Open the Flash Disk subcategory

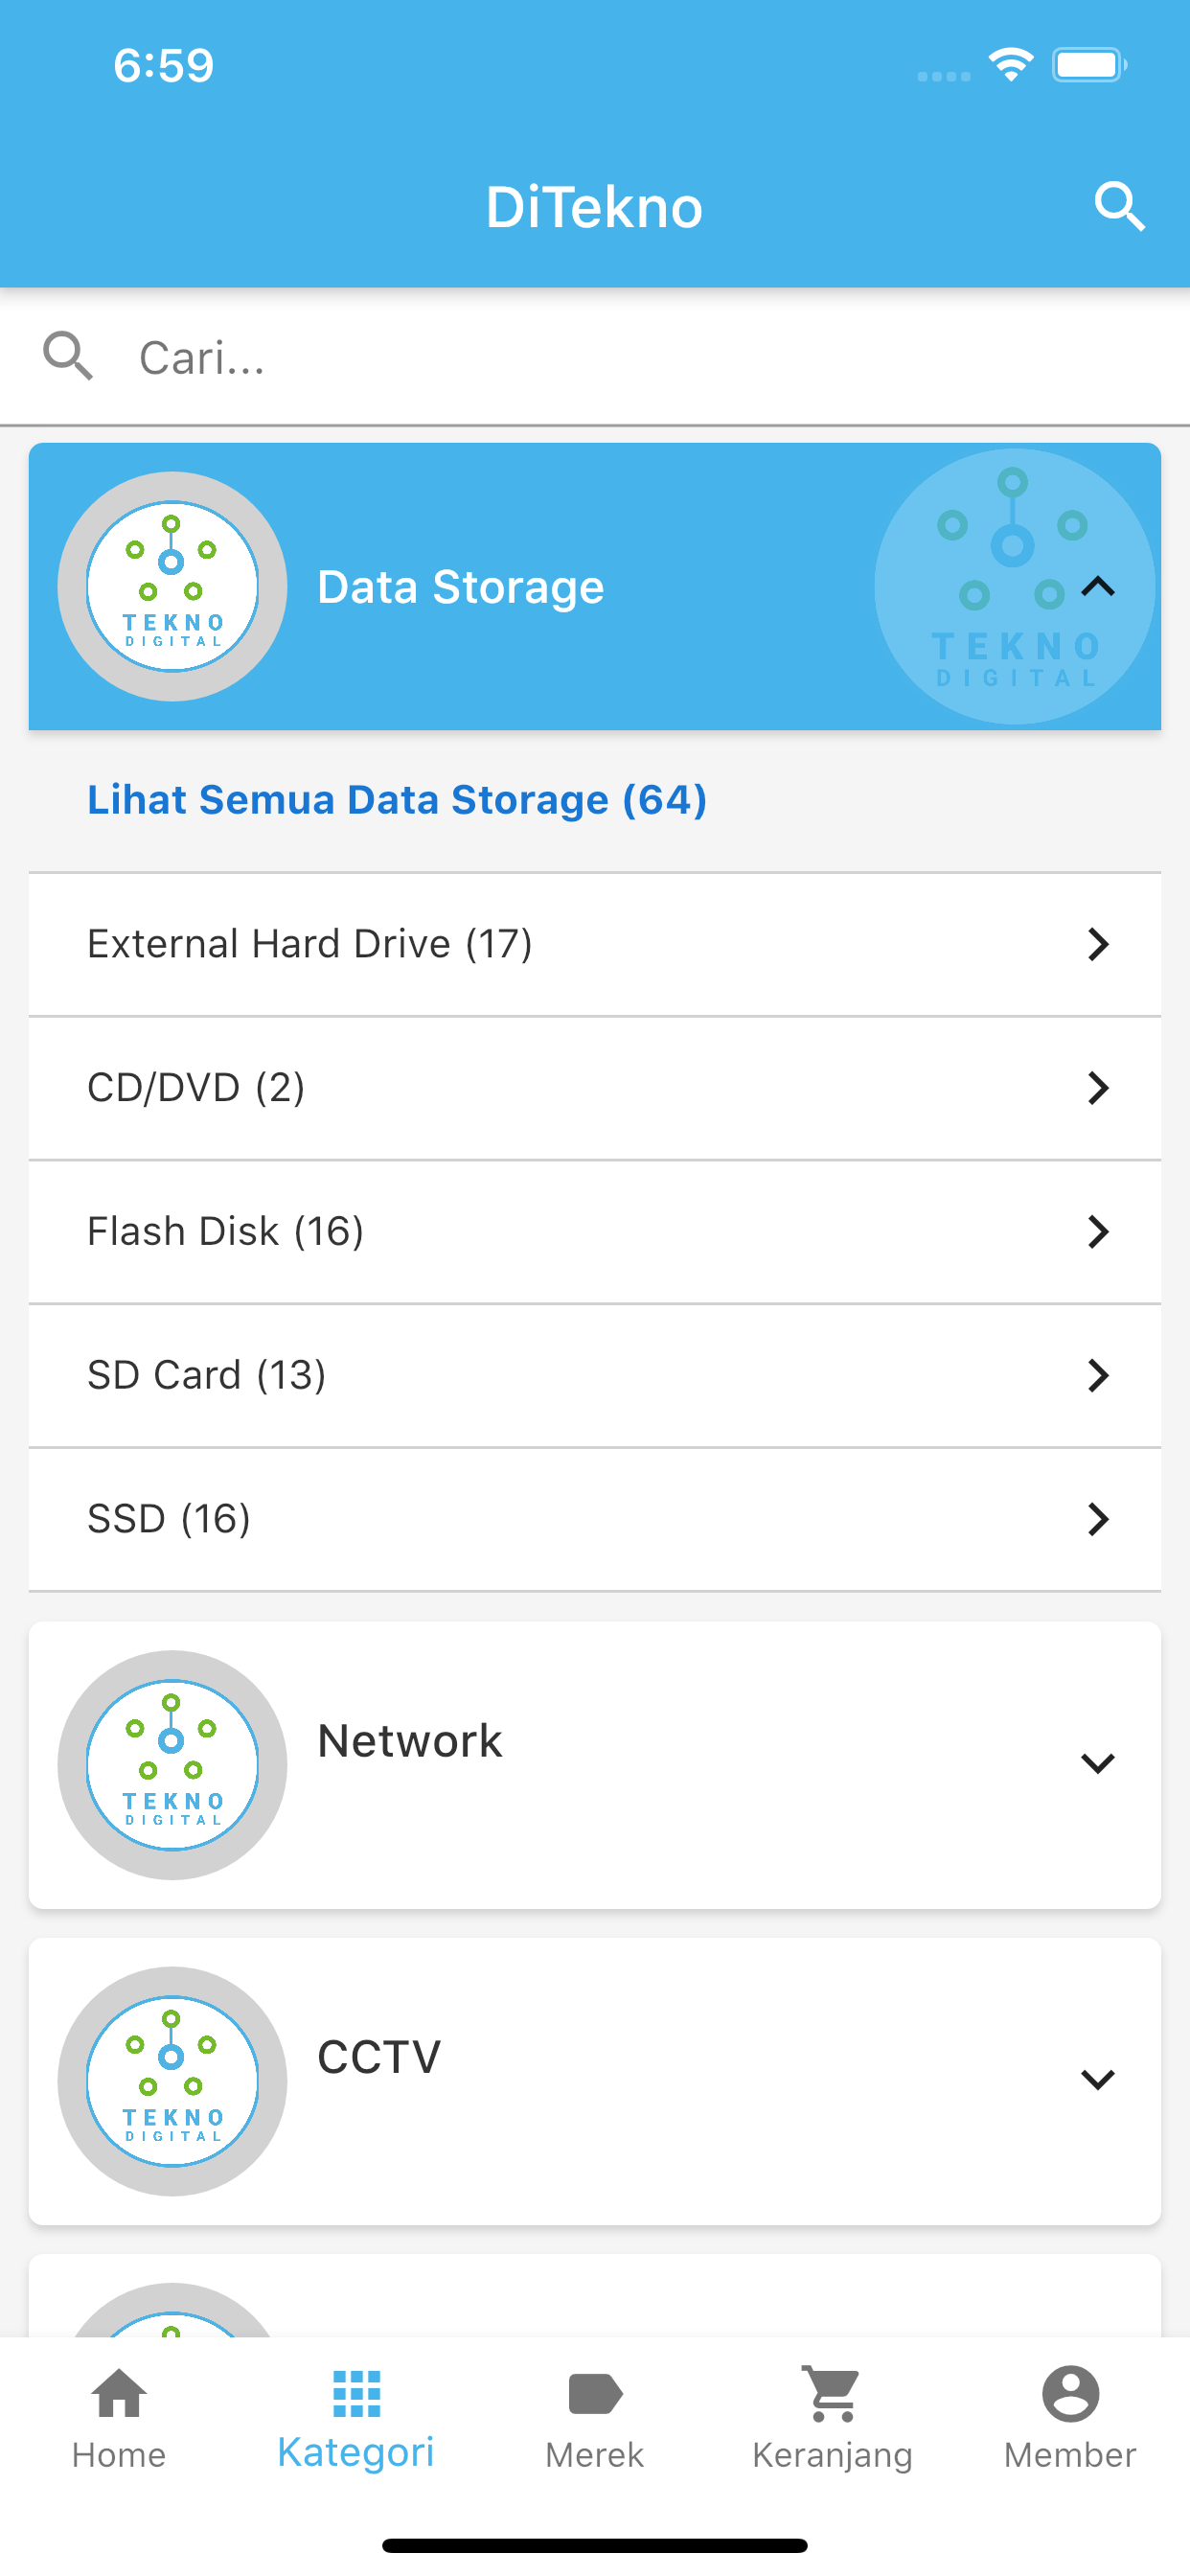pyautogui.click(x=595, y=1232)
